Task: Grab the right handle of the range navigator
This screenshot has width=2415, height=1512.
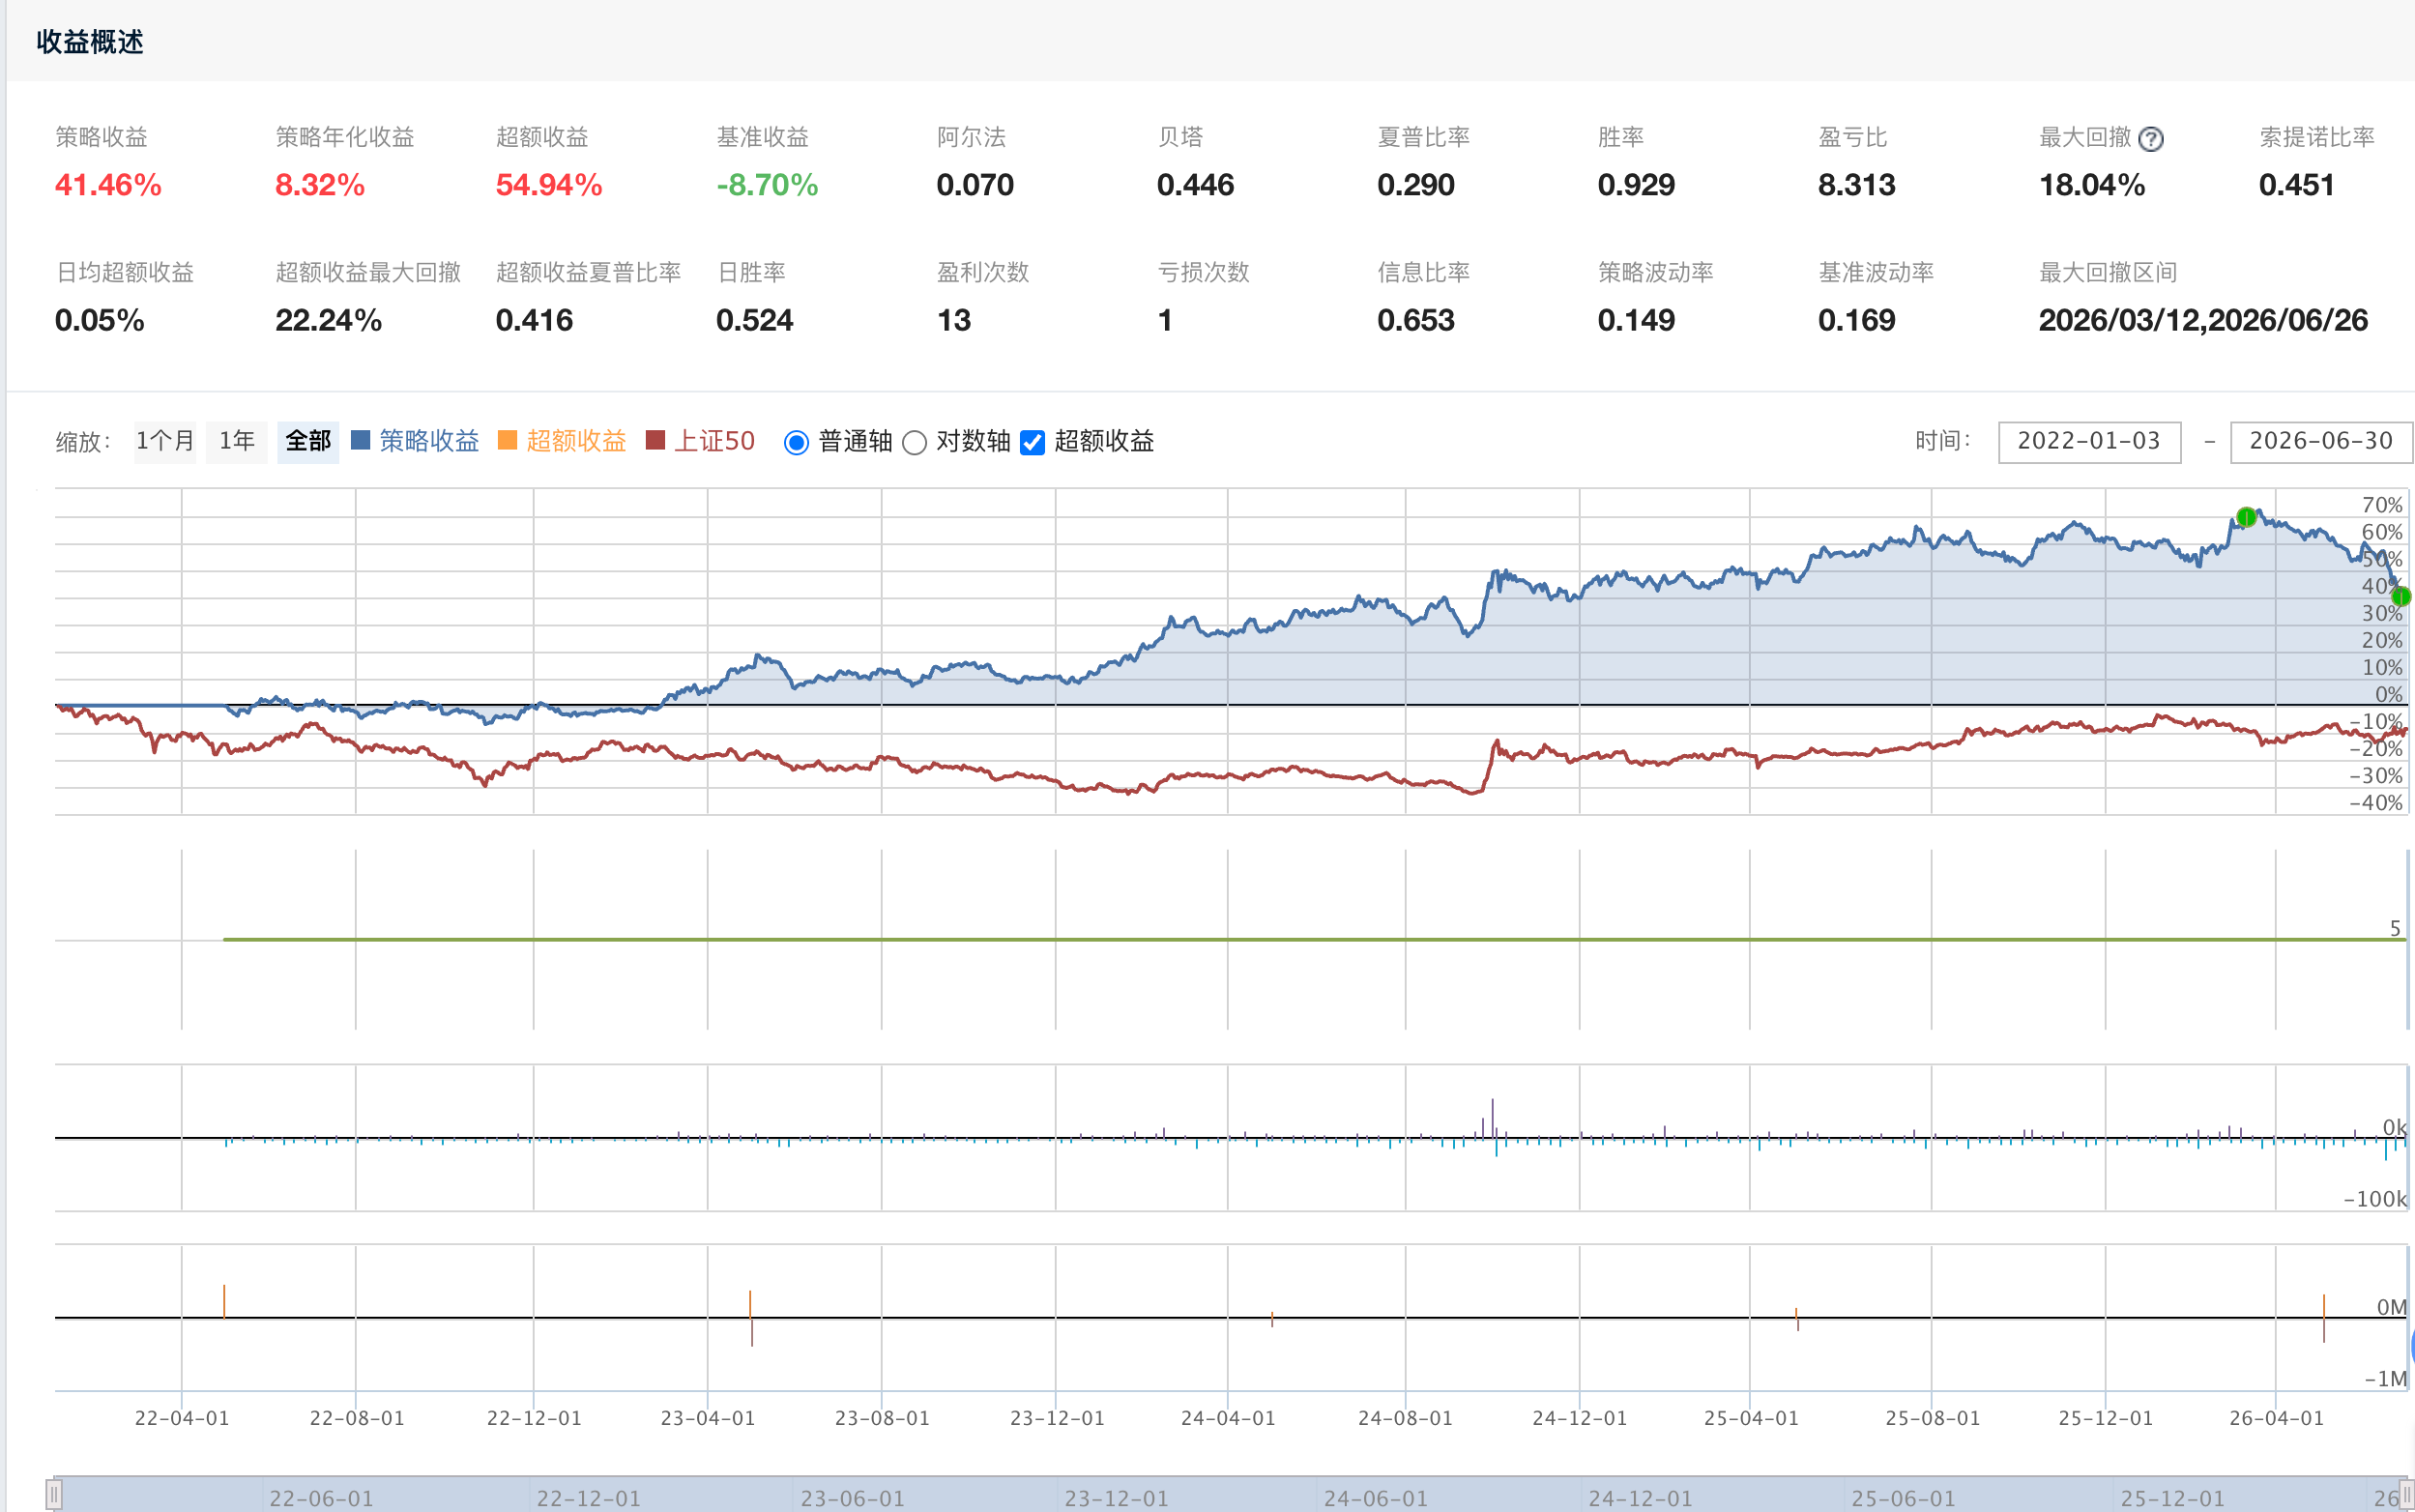Action: [x=2406, y=1495]
